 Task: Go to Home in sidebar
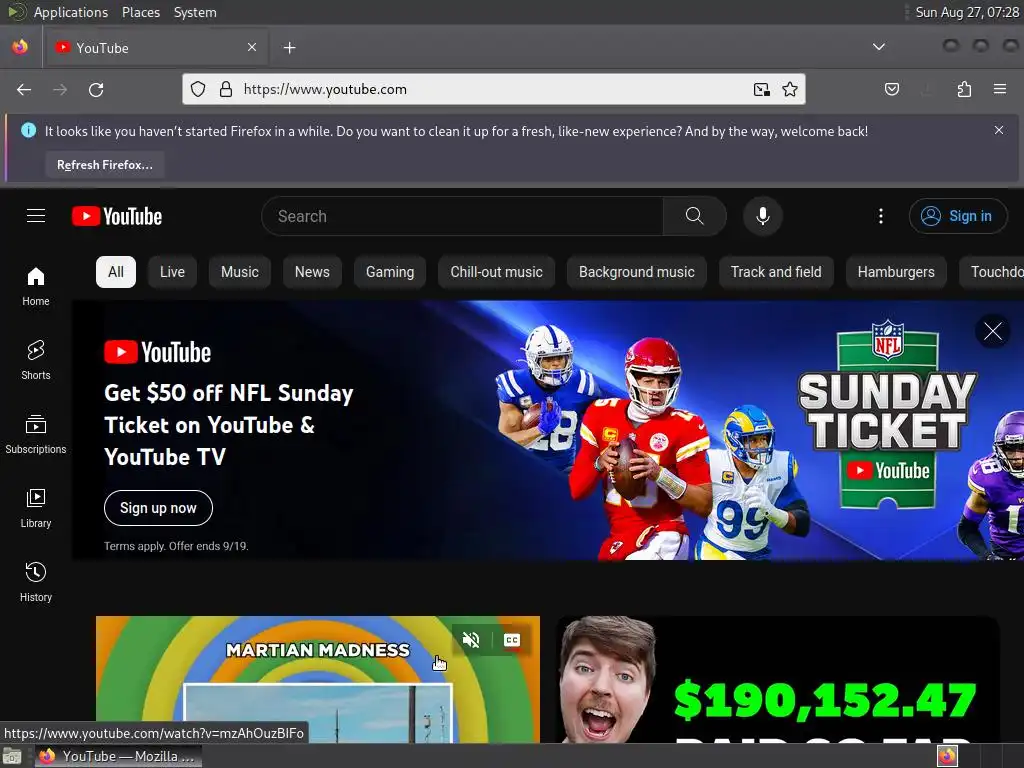(36, 286)
